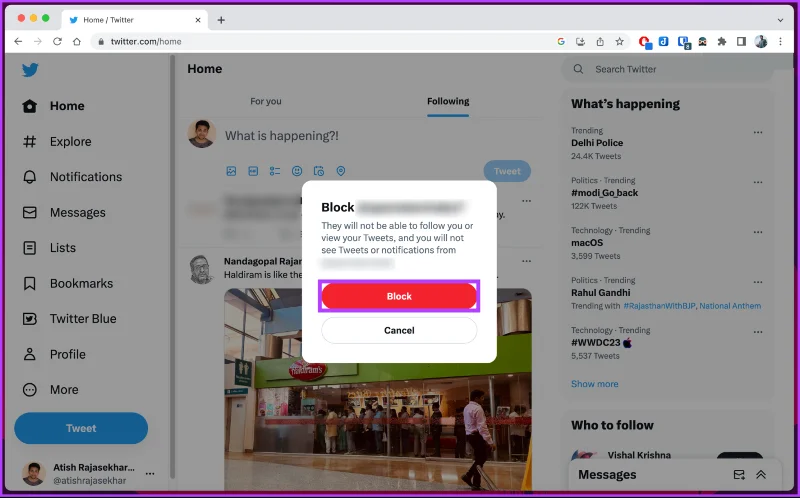Confirm with the red Block button
Image resolution: width=800 pixels, height=498 pixels.
tap(399, 296)
